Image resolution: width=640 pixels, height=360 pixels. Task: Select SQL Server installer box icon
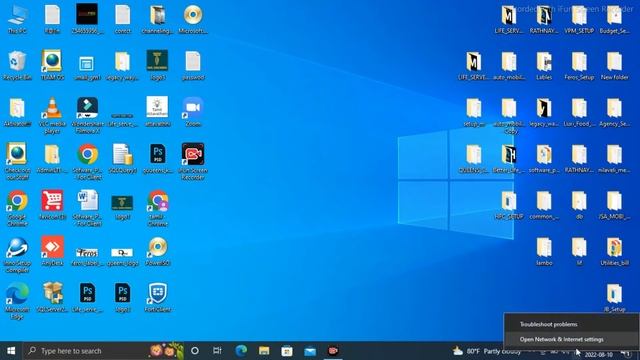pyautogui.click(x=52, y=297)
